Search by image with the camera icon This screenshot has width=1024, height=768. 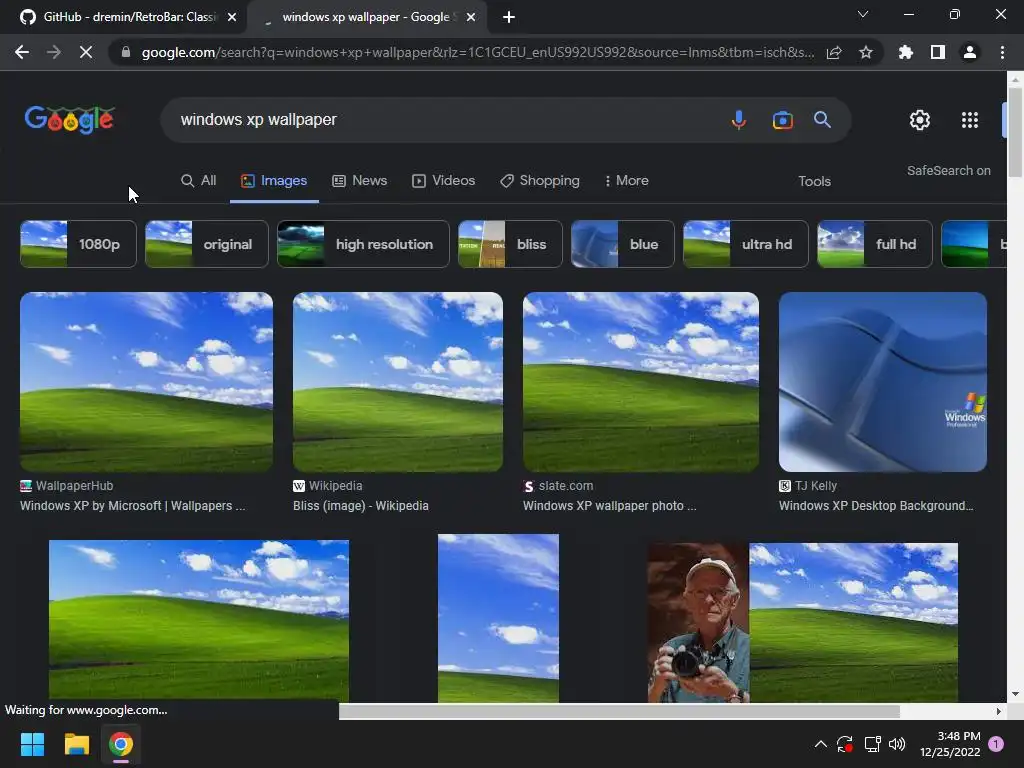782,120
